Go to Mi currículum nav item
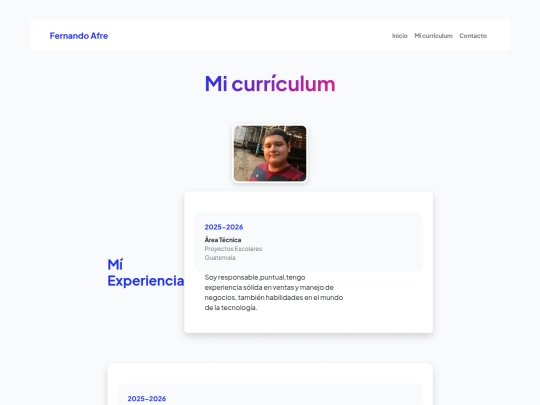Image resolution: width=540 pixels, height=405 pixels. 433,36
